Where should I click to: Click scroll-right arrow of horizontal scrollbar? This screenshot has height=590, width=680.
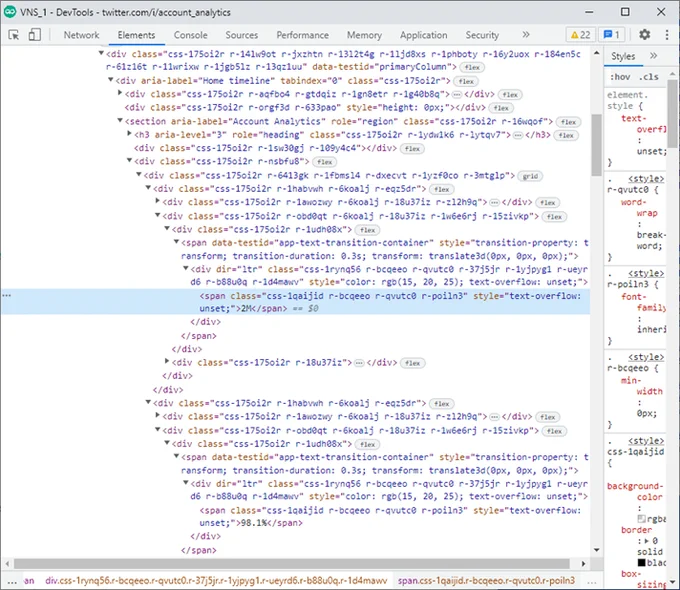pos(583,564)
